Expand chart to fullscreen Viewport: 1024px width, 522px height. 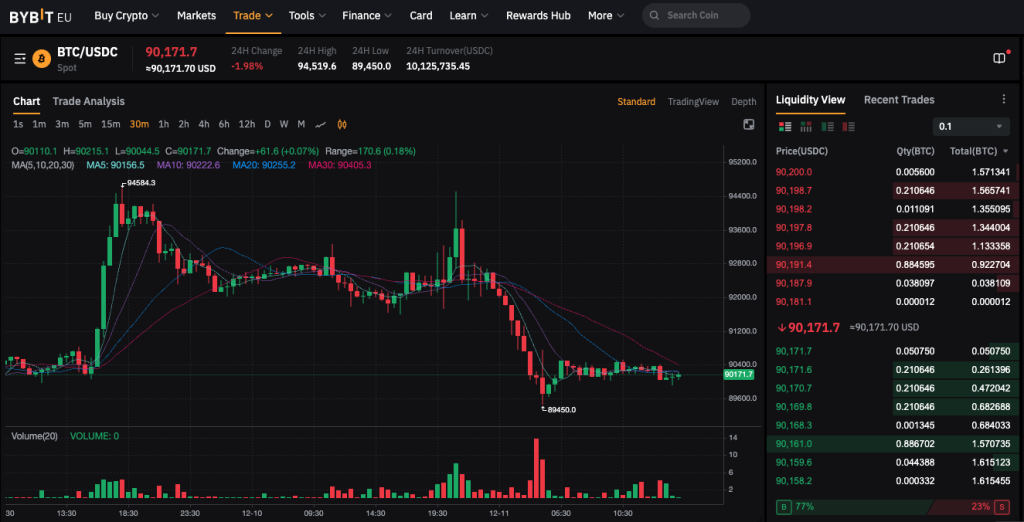coord(748,125)
